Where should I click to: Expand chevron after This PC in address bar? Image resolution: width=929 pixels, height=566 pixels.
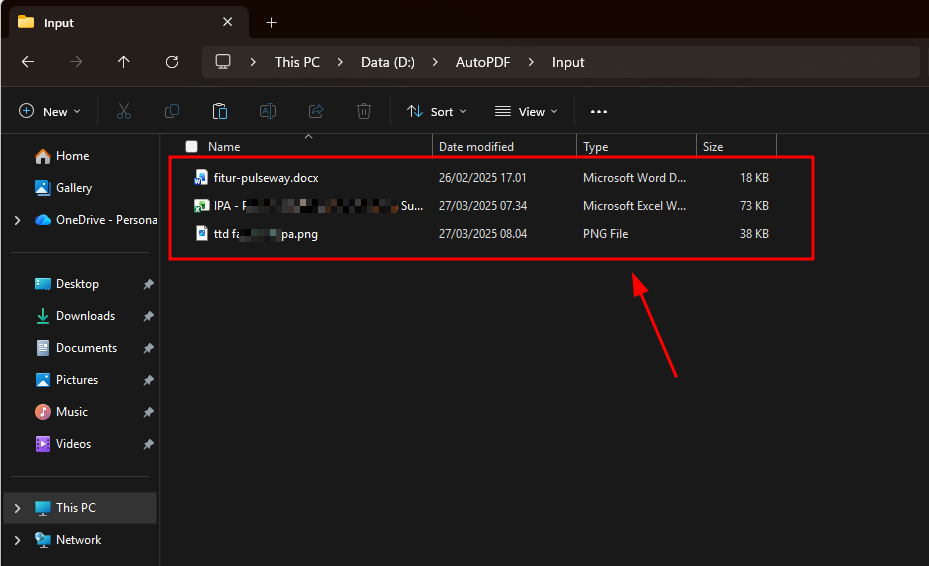340,62
